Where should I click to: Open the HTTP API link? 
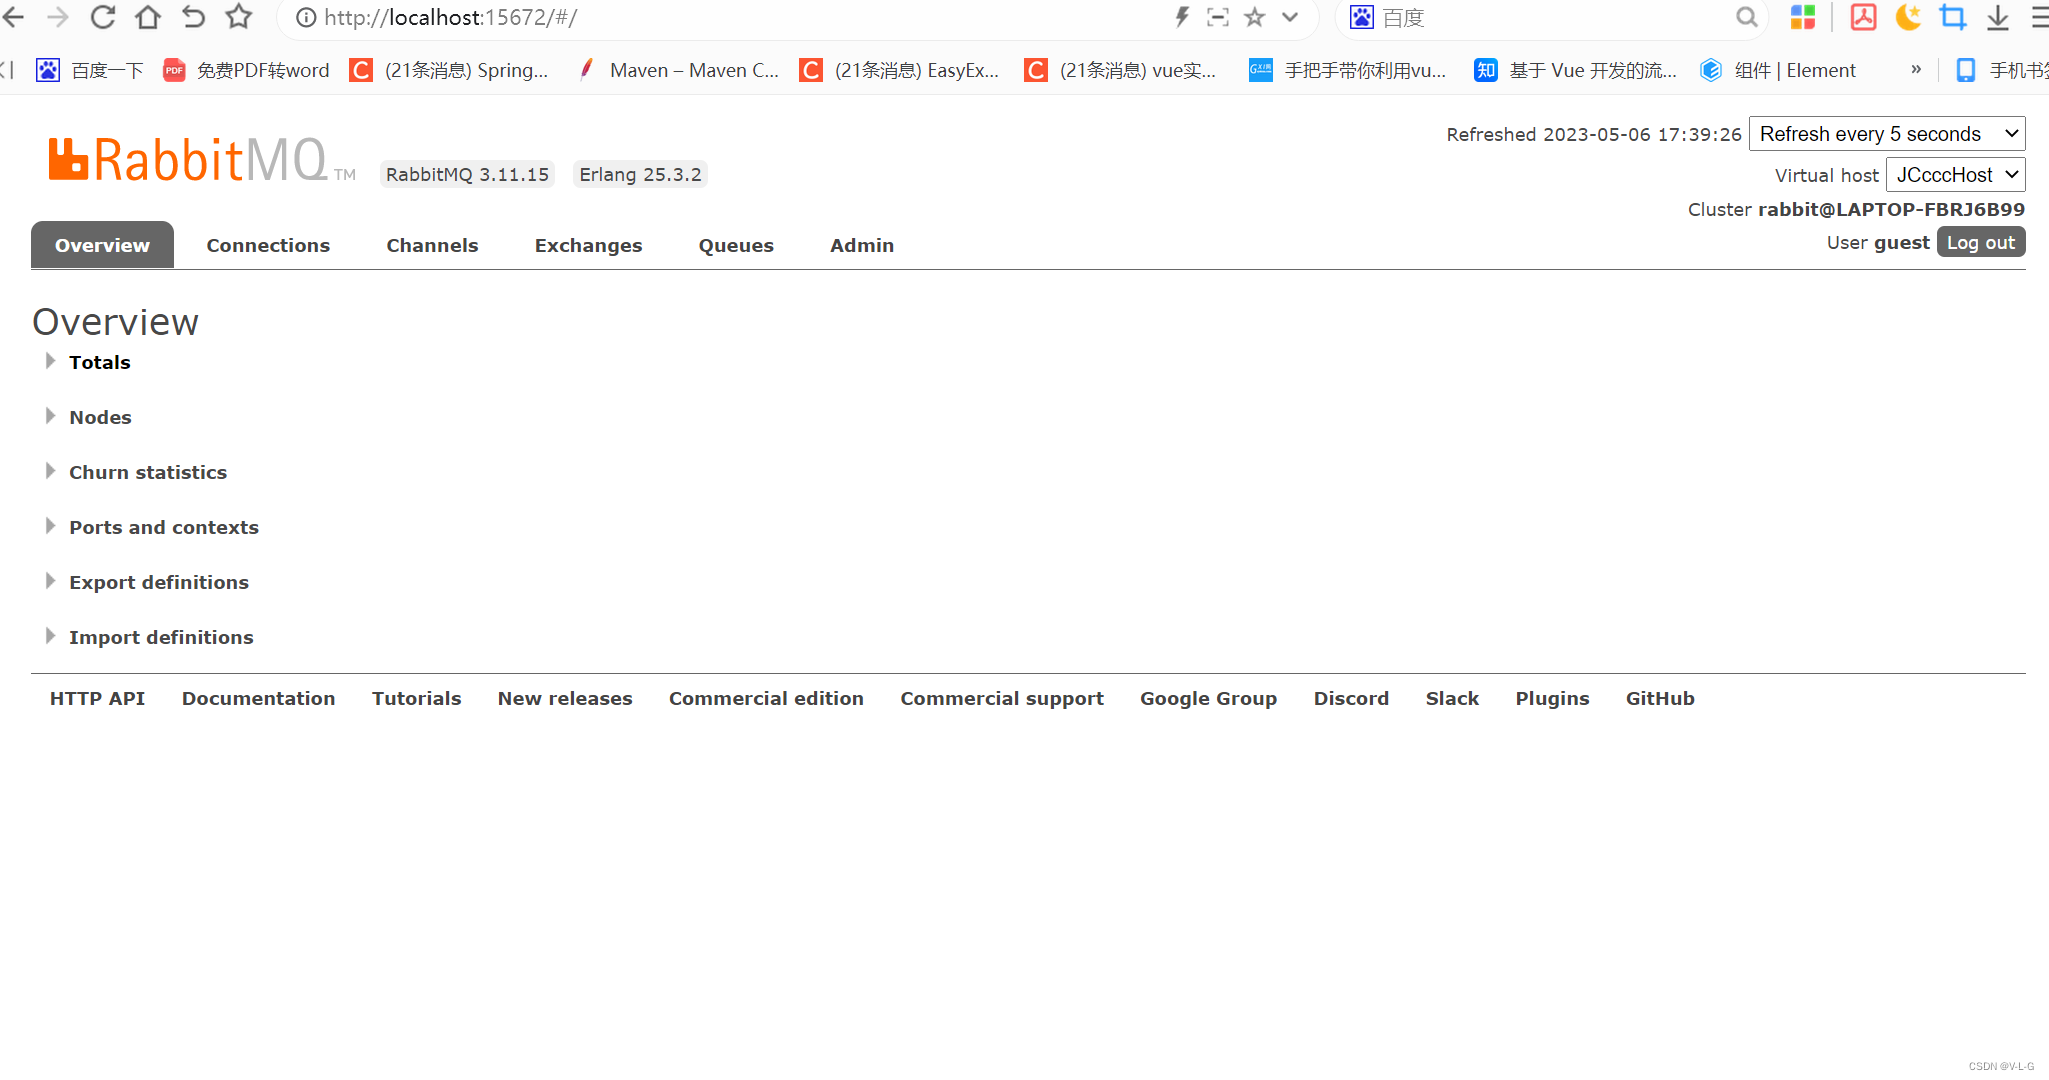pos(96,698)
